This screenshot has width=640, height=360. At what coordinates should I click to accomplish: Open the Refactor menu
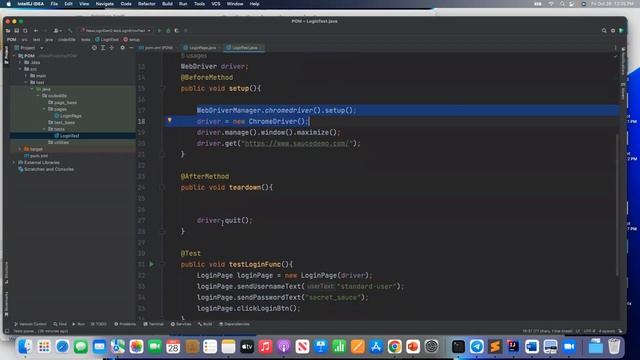coord(147,4)
